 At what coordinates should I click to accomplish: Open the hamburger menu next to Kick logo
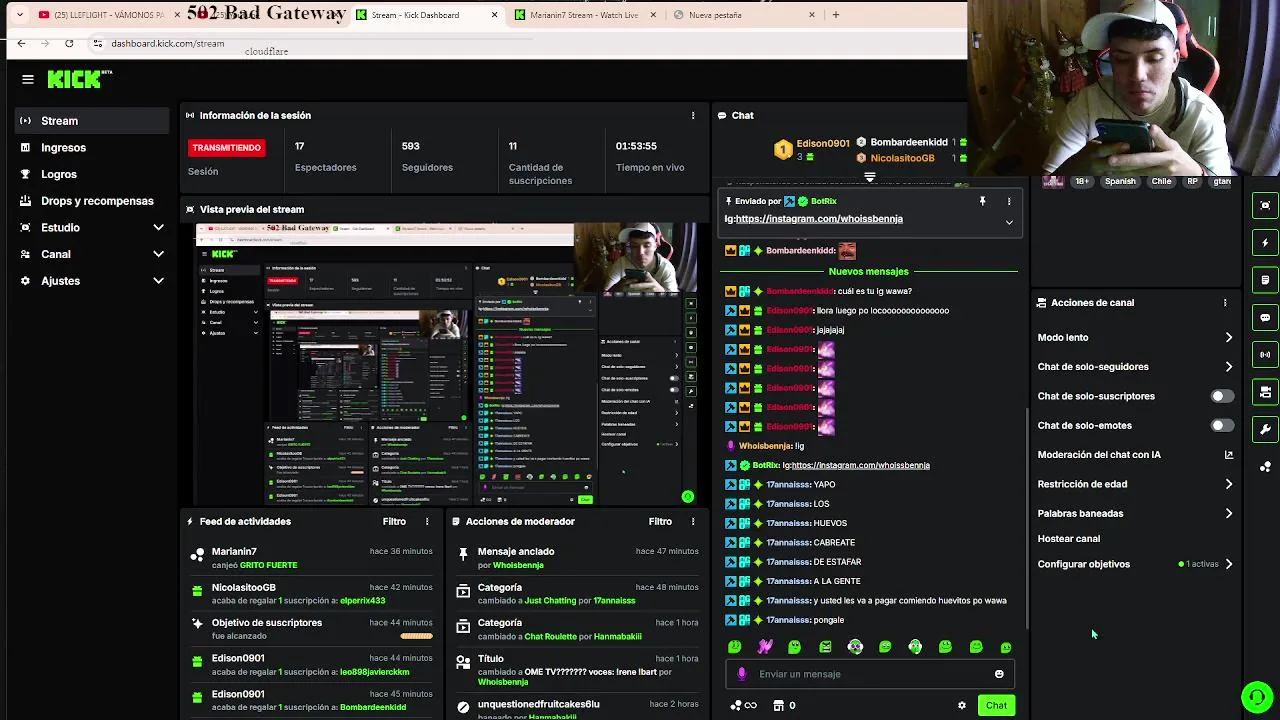(28, 79)
